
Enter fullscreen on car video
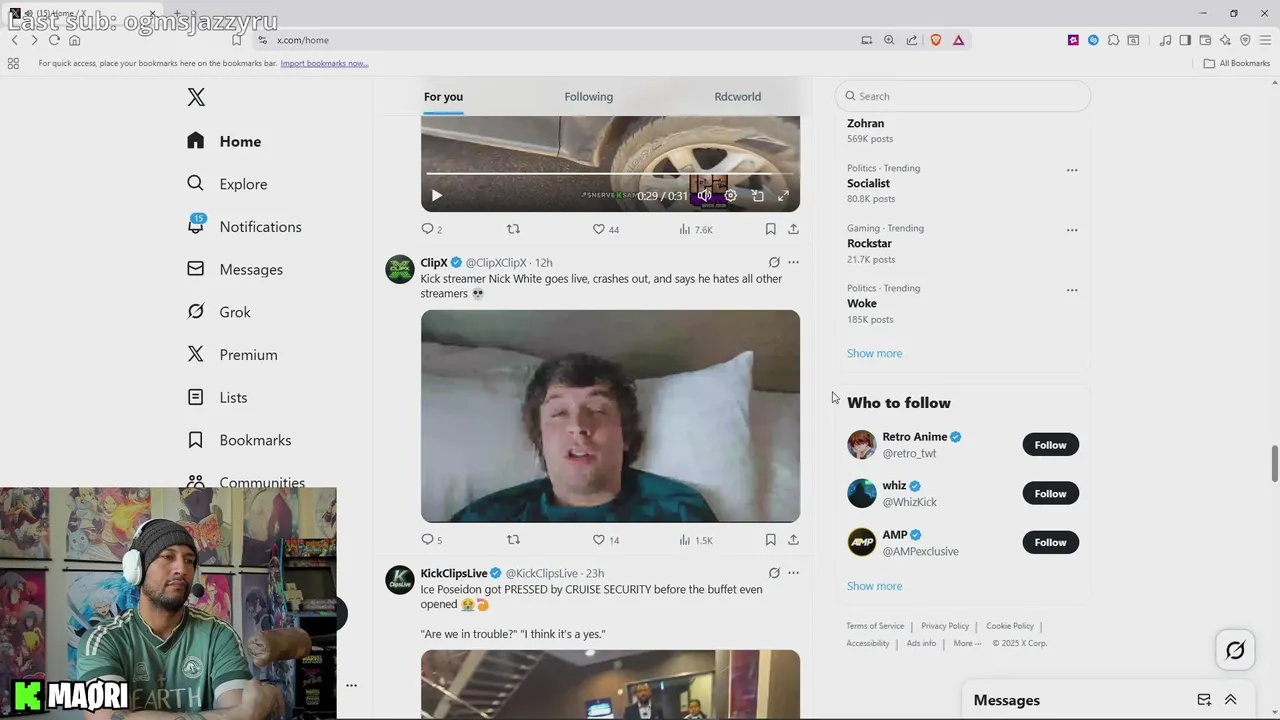coord(783,196)
